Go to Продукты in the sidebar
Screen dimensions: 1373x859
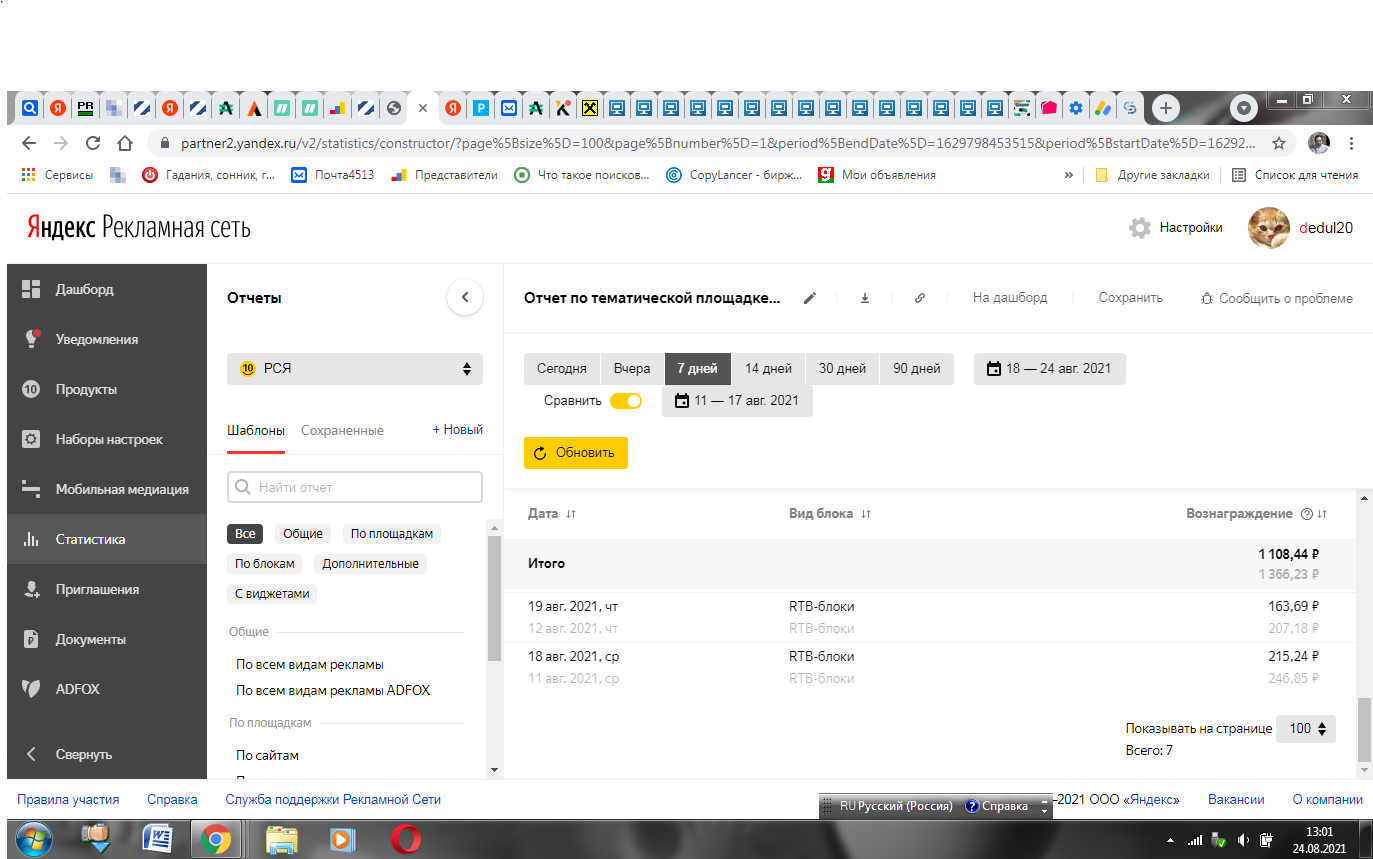tap(107, 389)
